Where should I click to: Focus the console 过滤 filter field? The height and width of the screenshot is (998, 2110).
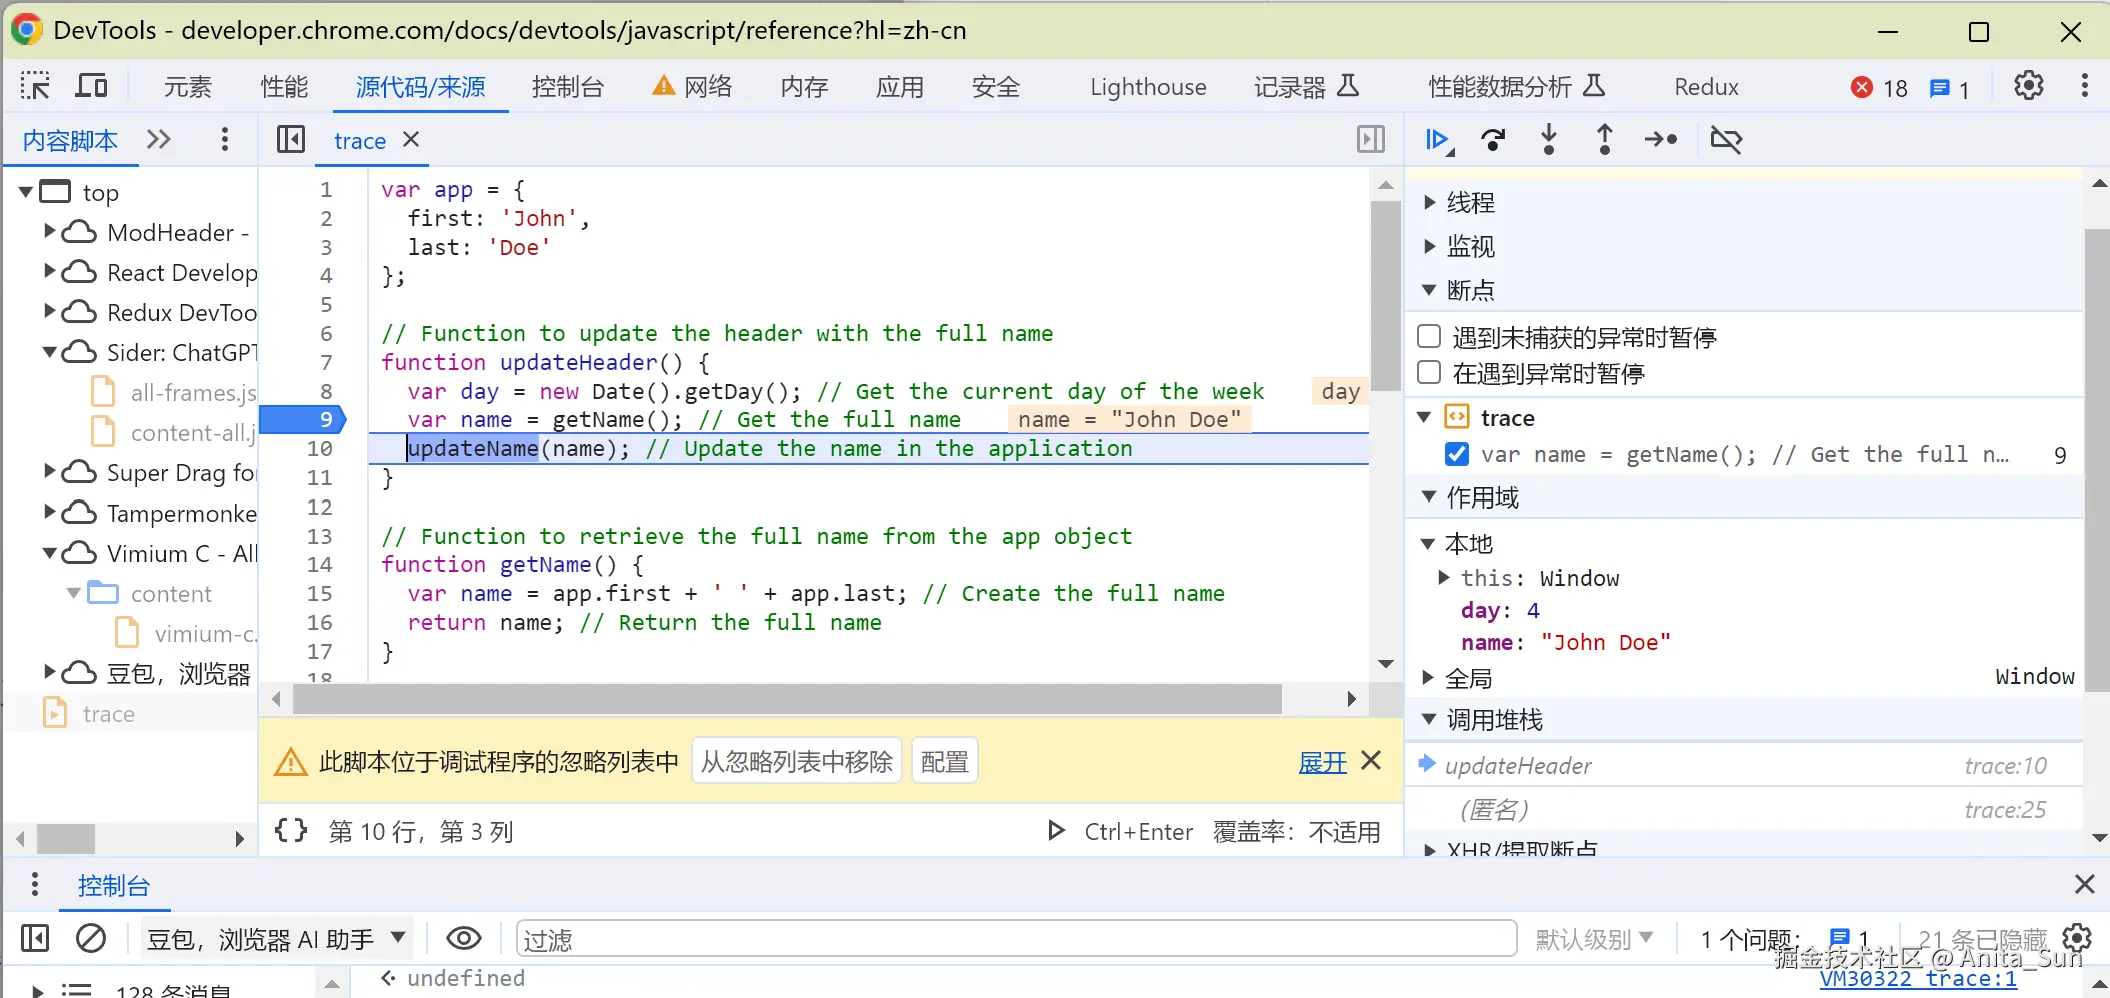(1017, 939)
